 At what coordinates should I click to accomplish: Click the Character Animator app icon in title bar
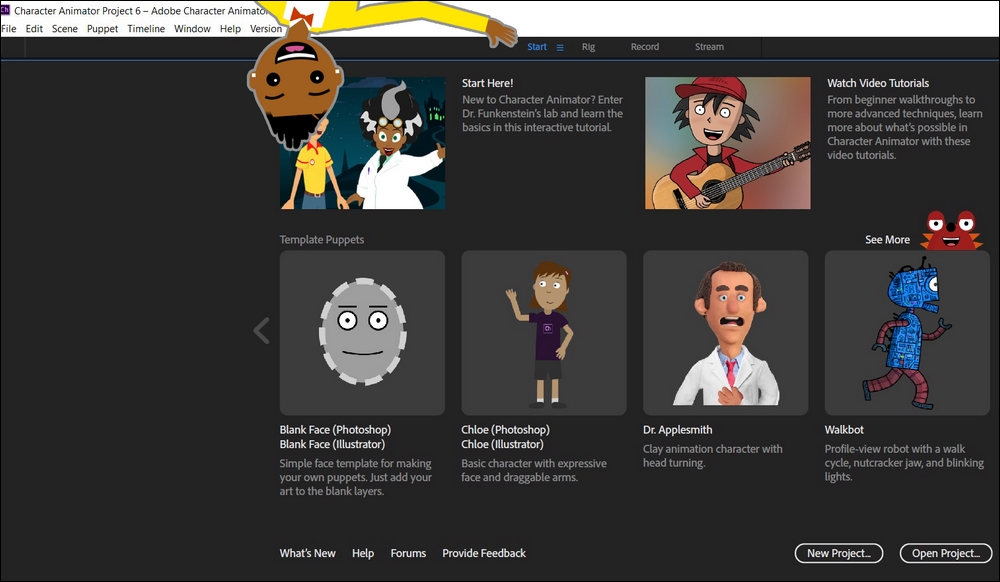pyautogui.click(x=5, y=10)
